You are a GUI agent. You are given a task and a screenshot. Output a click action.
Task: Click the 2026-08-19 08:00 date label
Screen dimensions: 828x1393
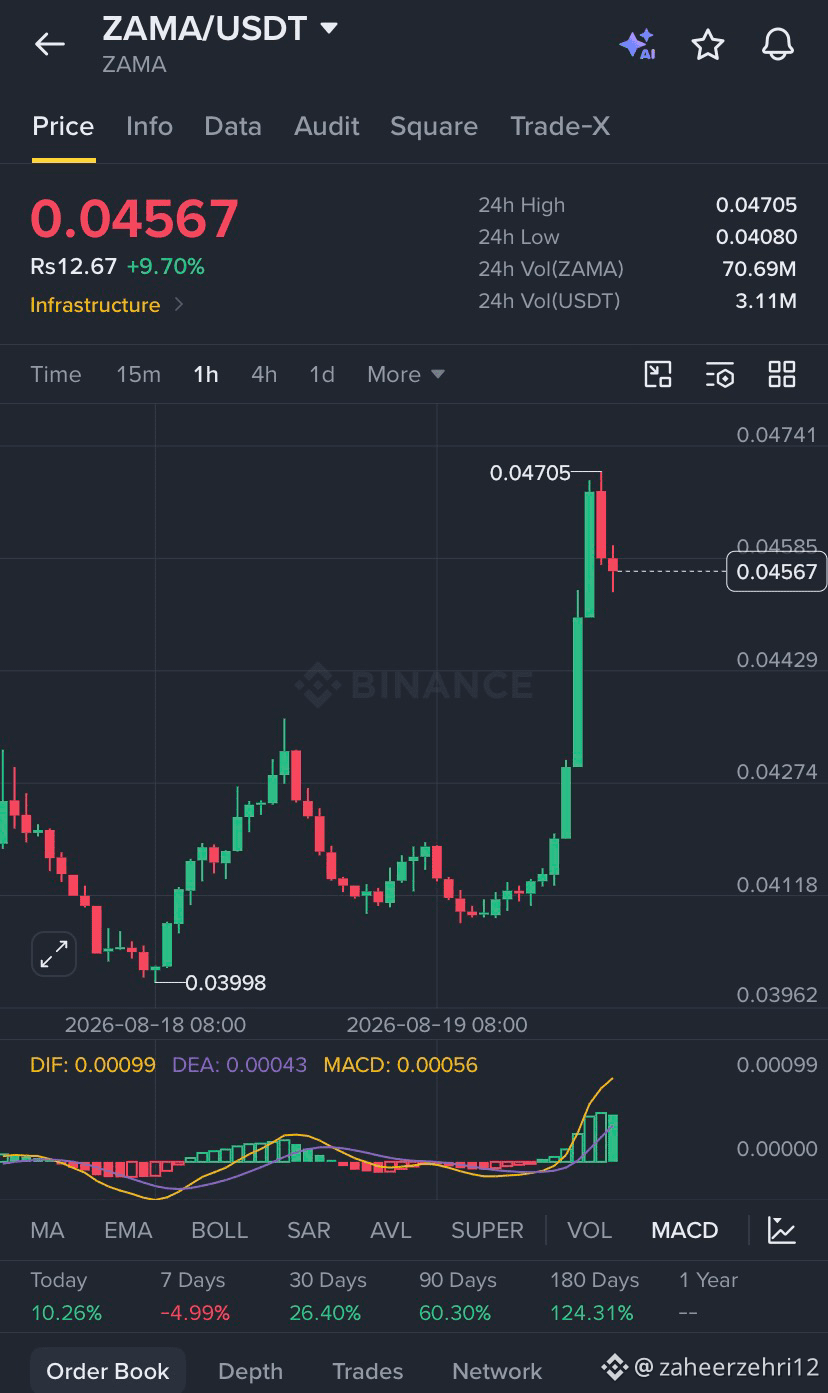(437, 1025)
